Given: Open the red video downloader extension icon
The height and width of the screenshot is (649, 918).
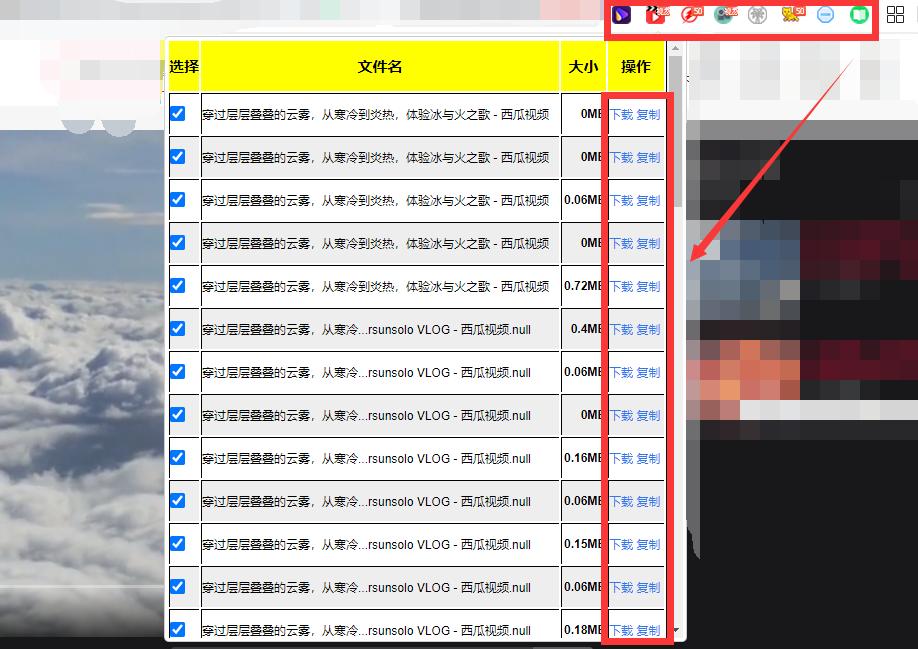Looking at the screenshot, I should tap(657, 15).
